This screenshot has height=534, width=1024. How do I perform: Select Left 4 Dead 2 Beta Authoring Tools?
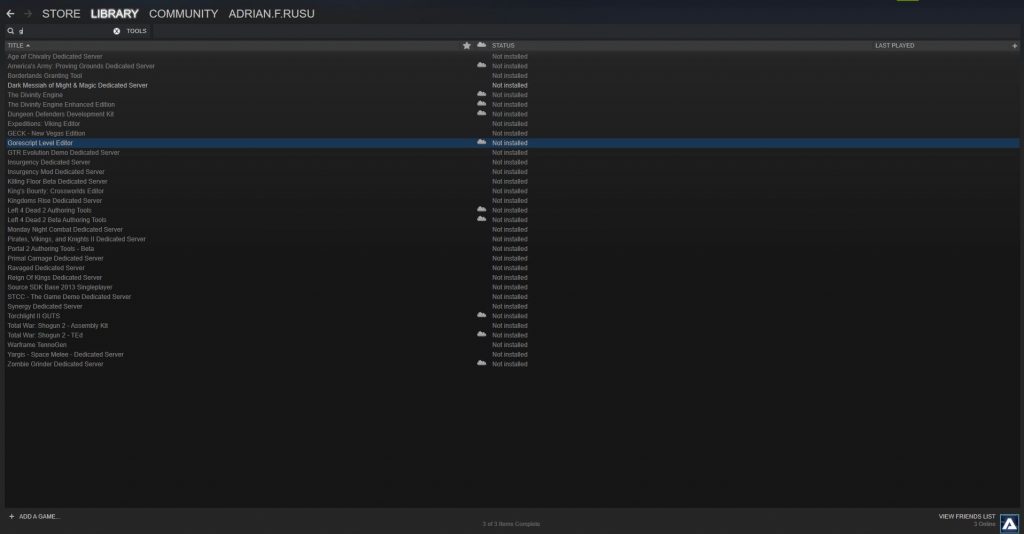[x=56, y=220]
